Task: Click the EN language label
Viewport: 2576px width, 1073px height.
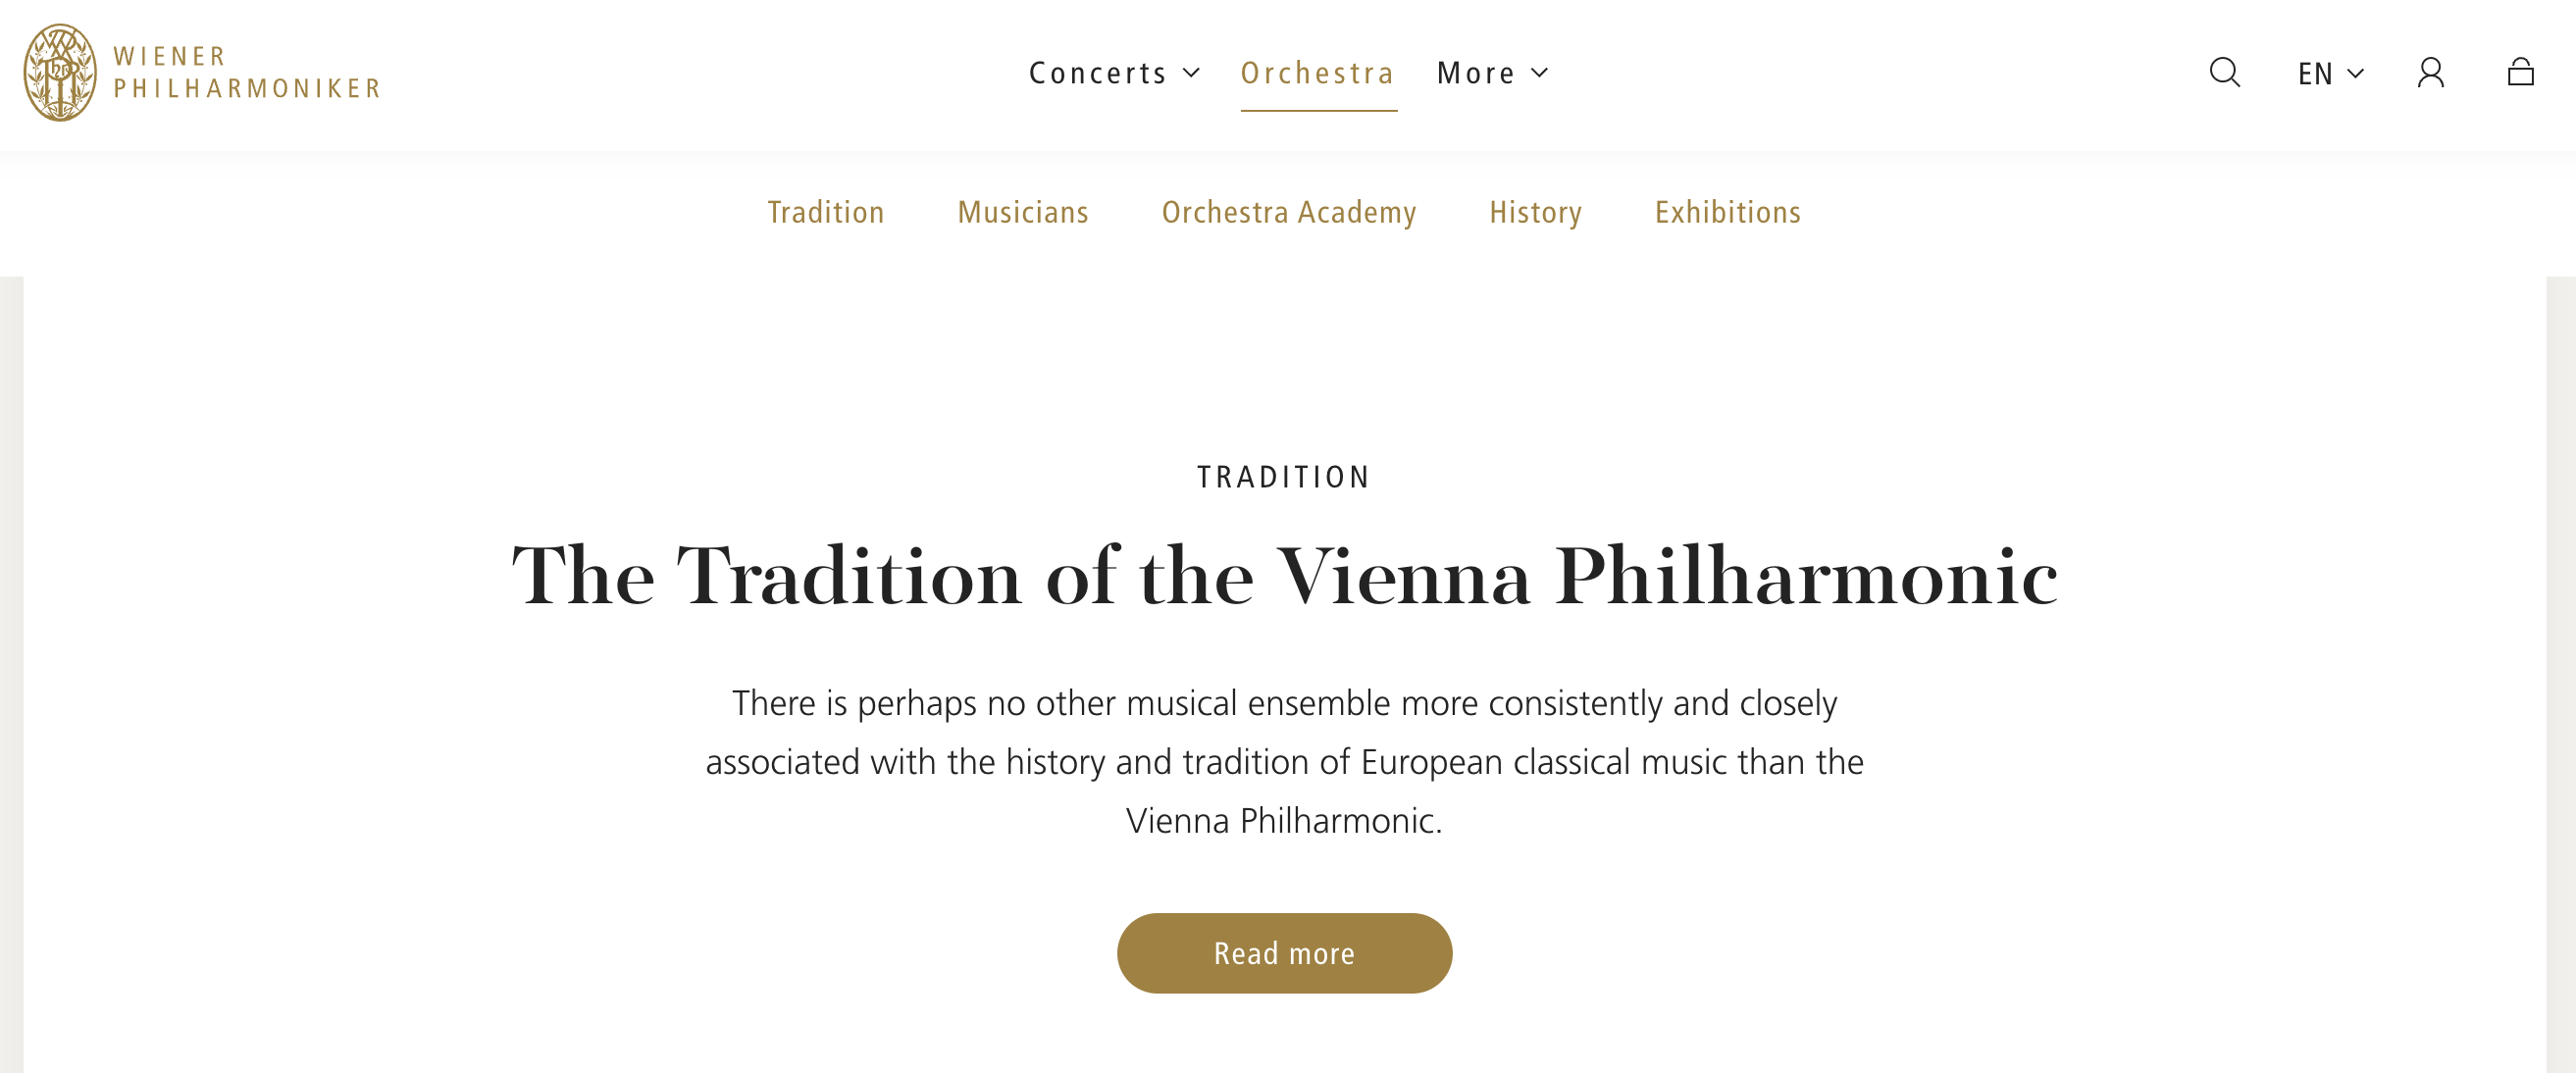Action: (2314, 74)
